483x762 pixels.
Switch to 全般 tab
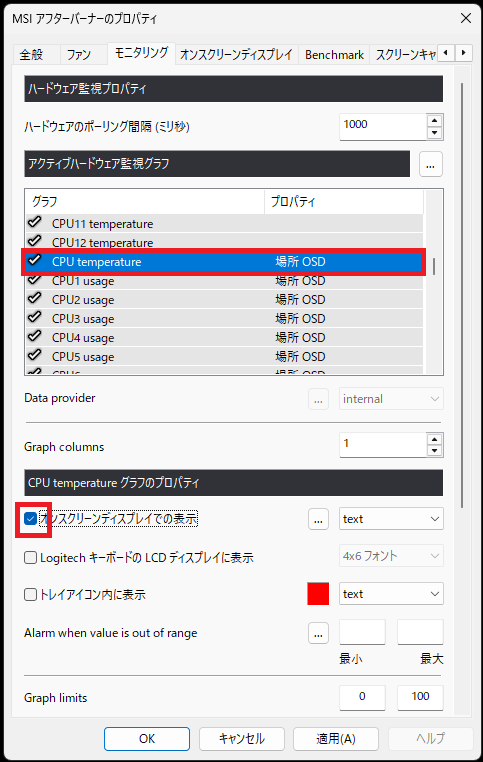[31, 54]
